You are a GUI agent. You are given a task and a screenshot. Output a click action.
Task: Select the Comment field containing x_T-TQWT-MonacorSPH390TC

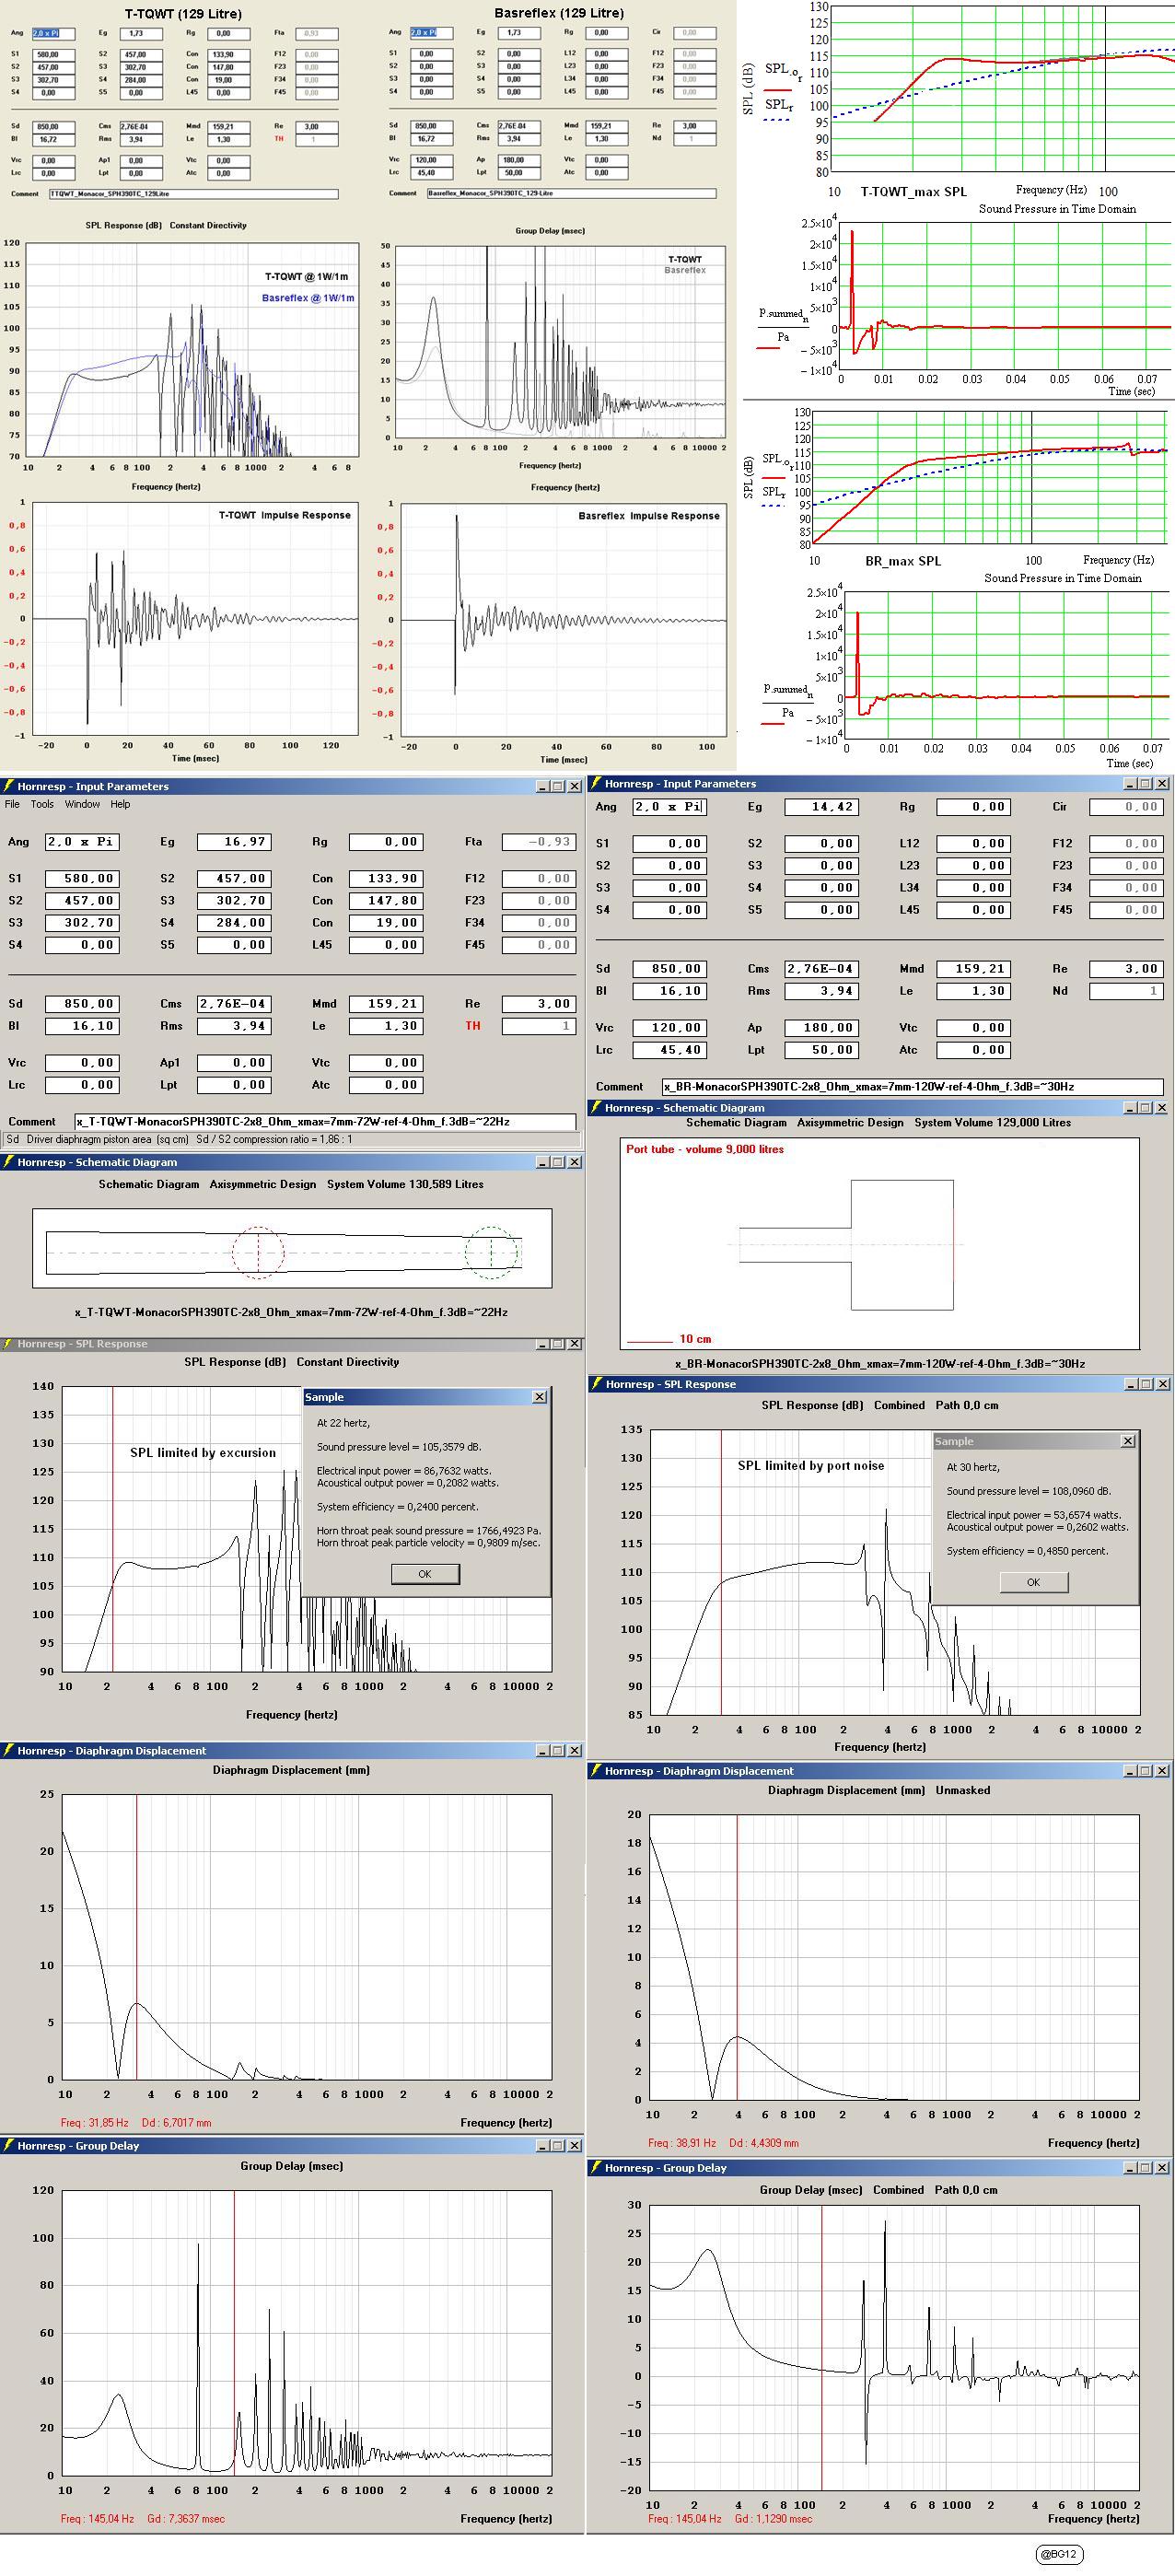tap(325, 1122)
